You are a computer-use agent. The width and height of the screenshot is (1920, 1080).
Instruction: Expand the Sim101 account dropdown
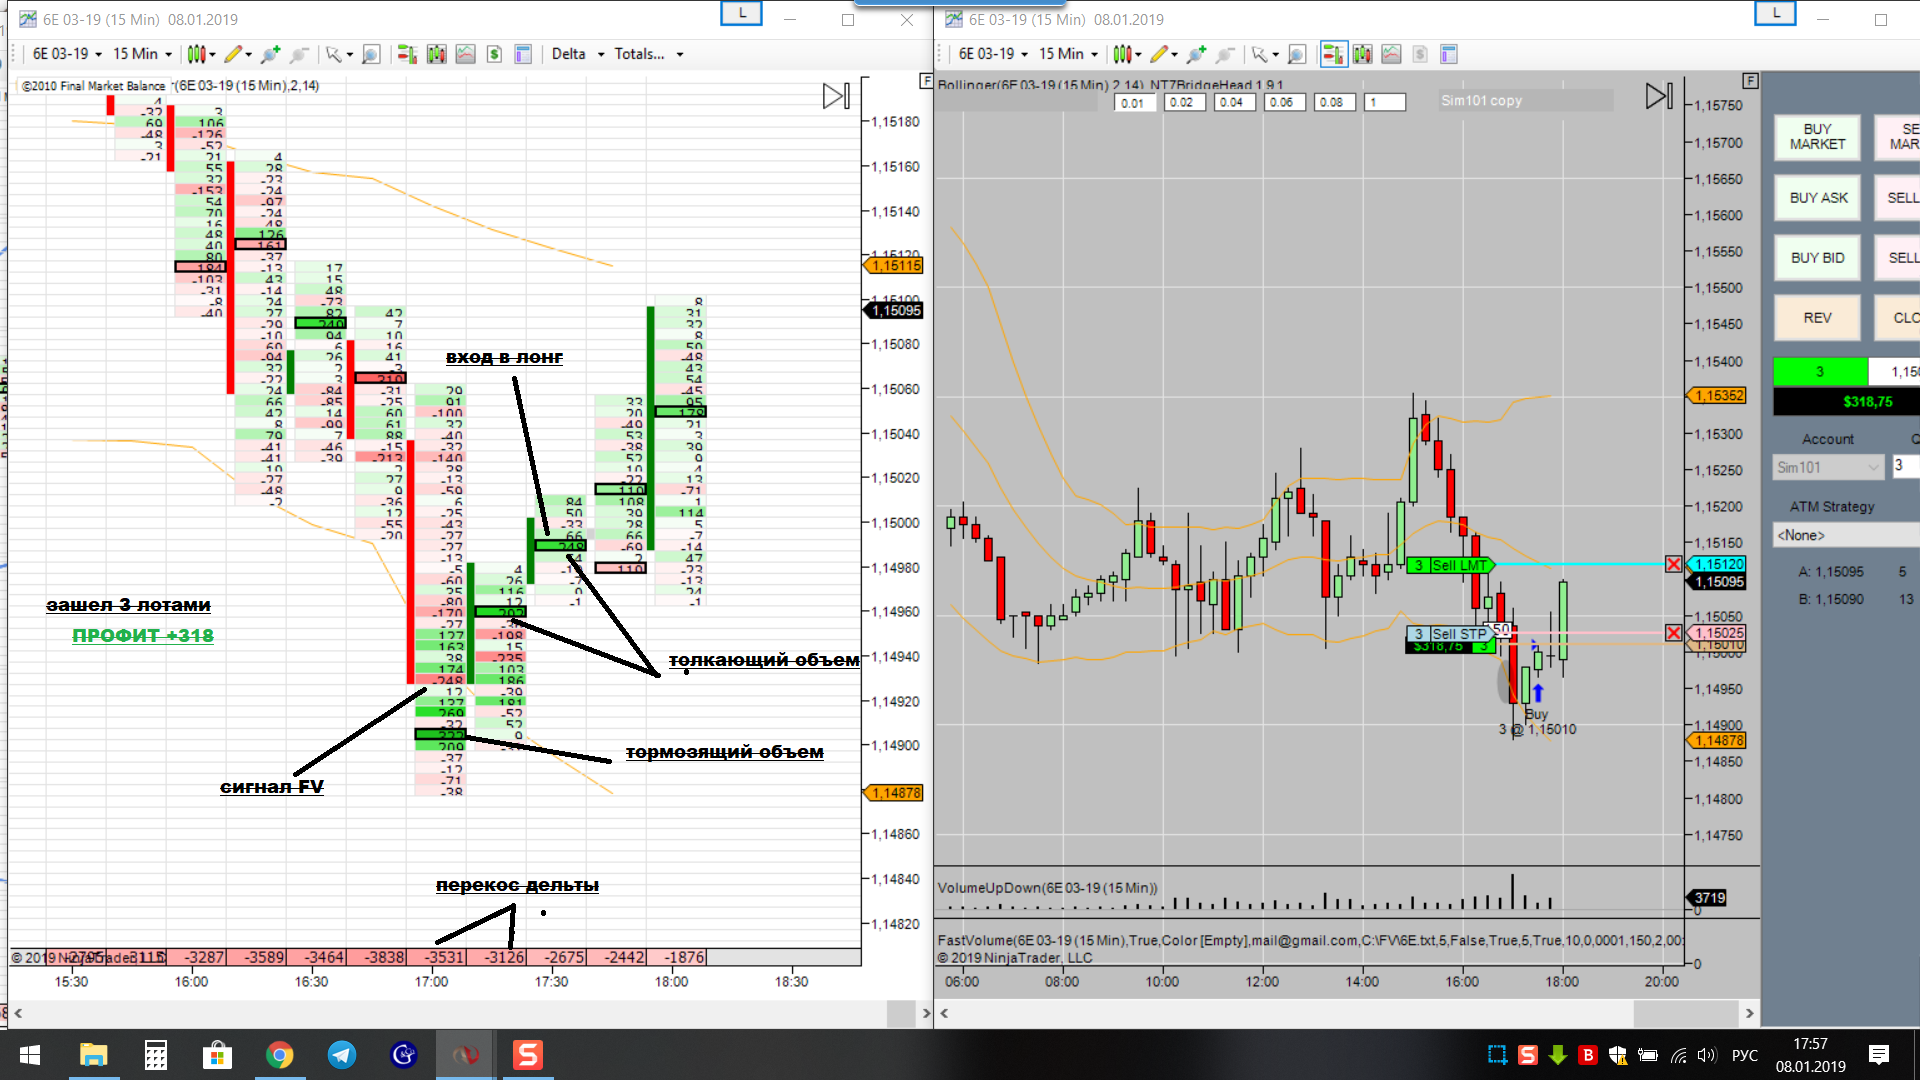[x=1829, y=467]
